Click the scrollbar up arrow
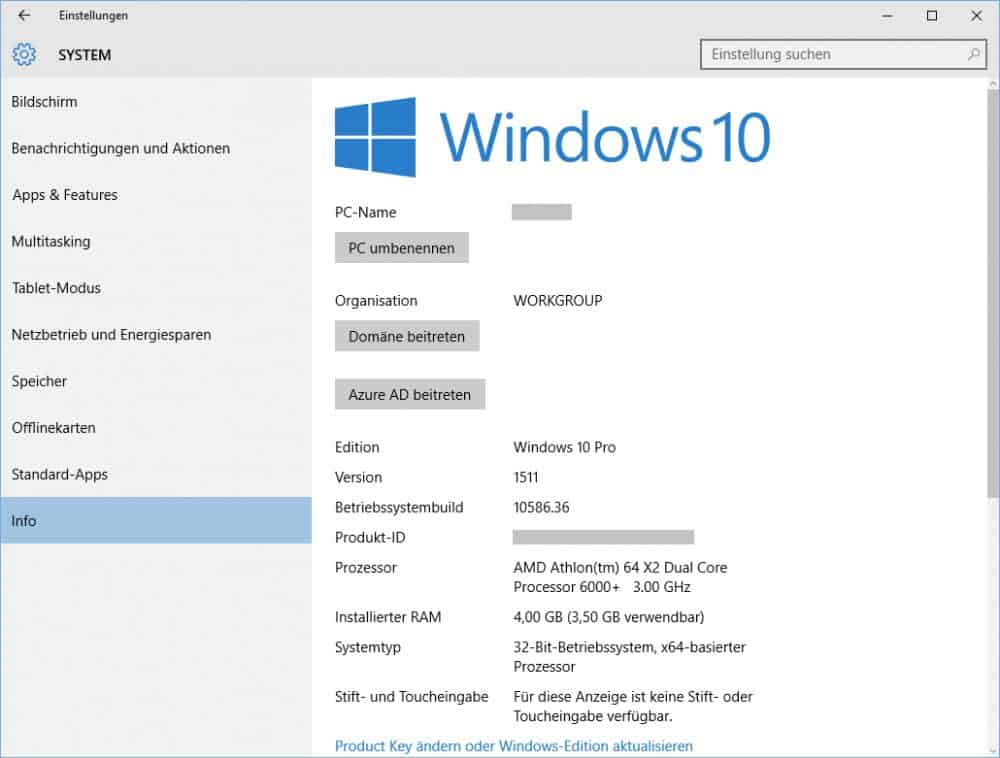The width and height of the screenshot is (1000, 758). (993, 84)
